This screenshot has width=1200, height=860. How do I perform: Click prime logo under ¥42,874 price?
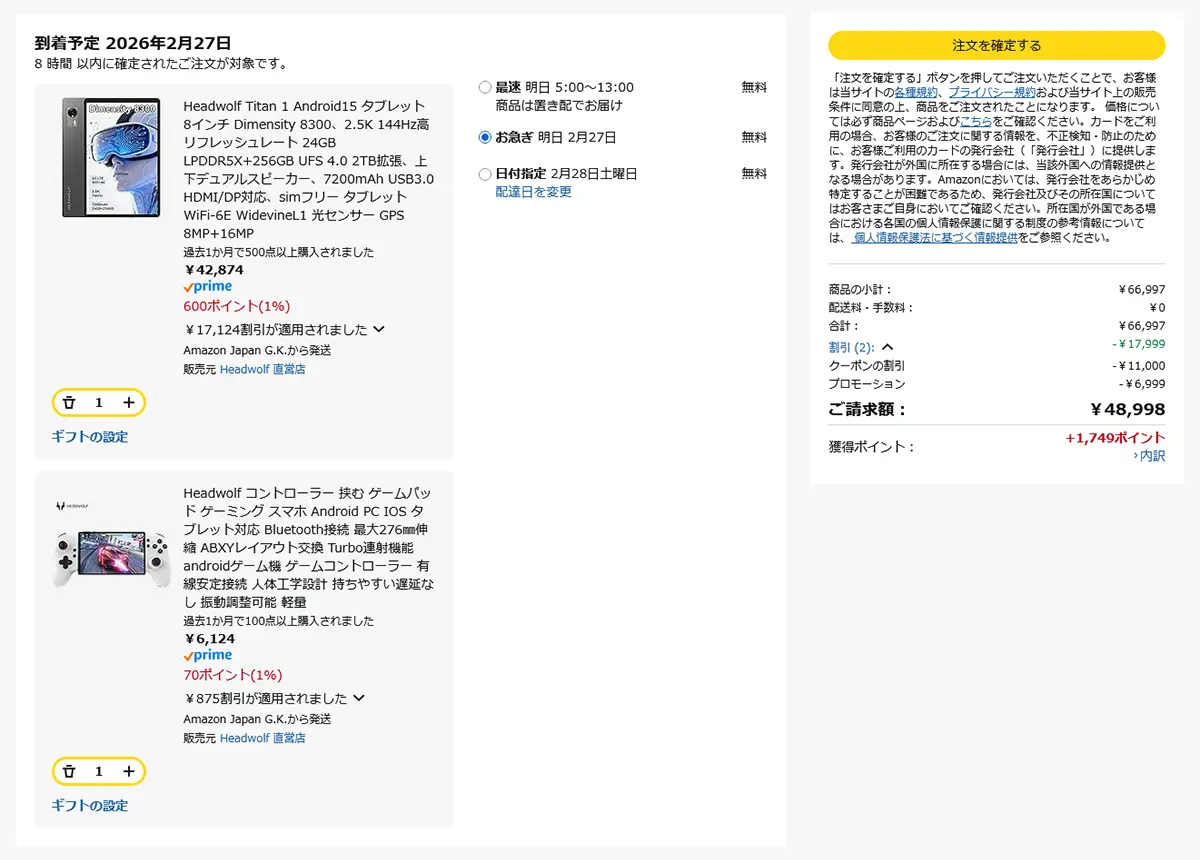208,287
